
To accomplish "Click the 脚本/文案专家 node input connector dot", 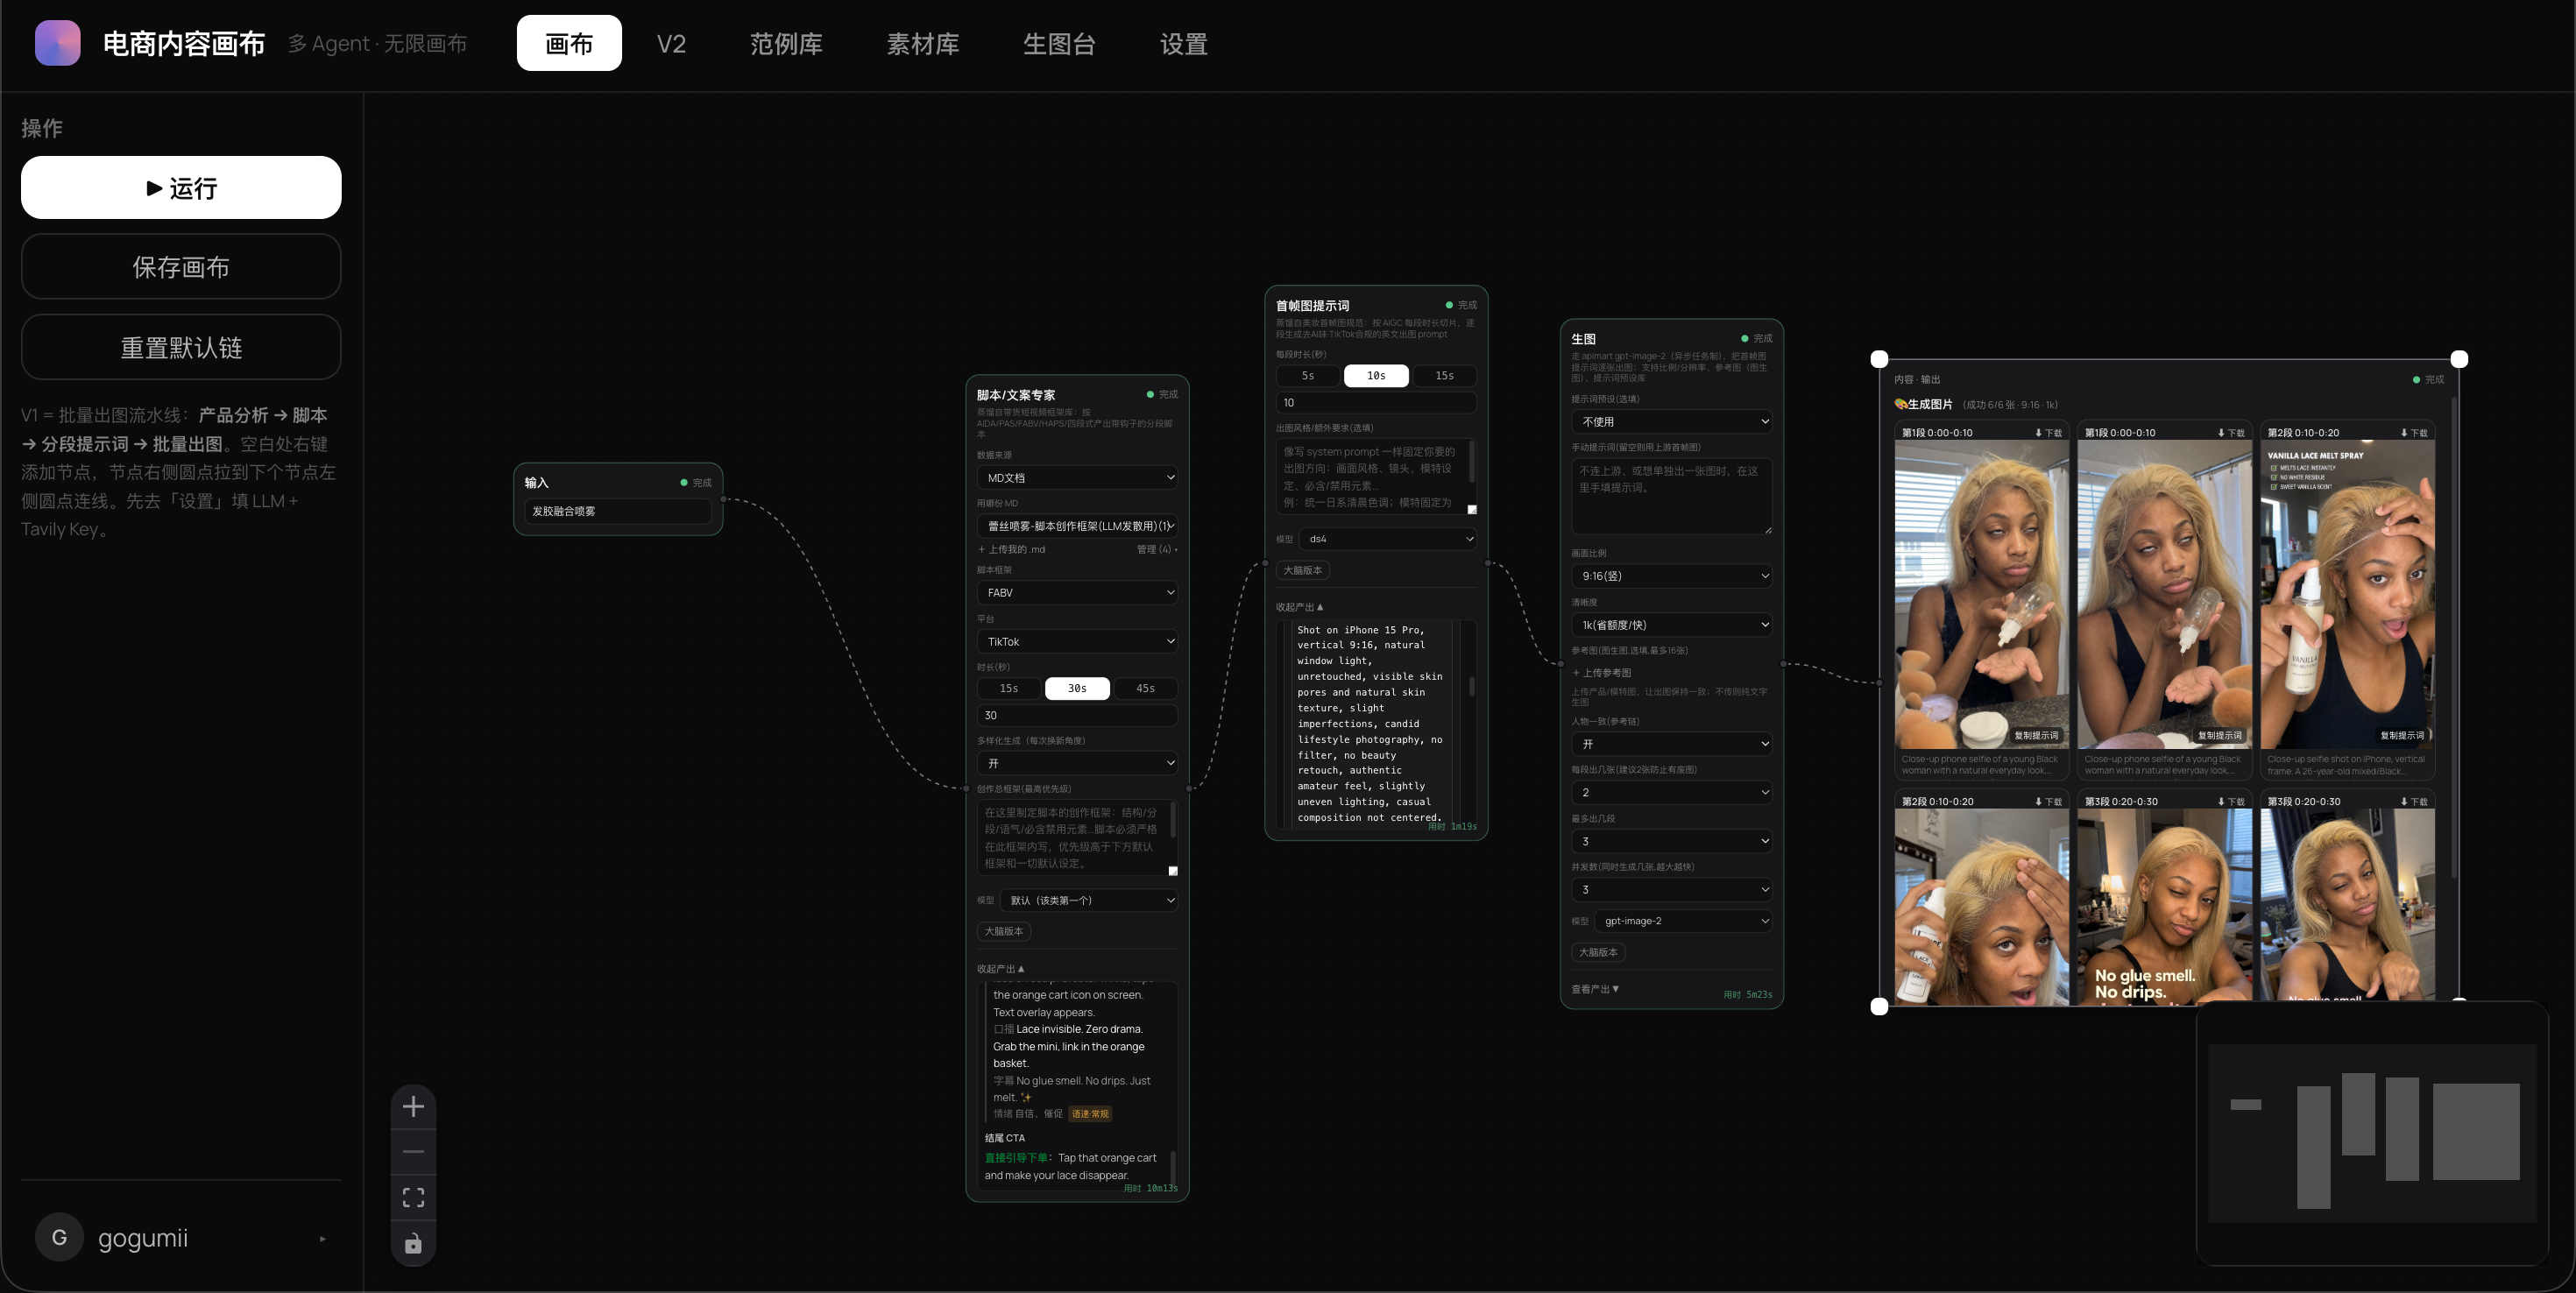I will [966, 788].
